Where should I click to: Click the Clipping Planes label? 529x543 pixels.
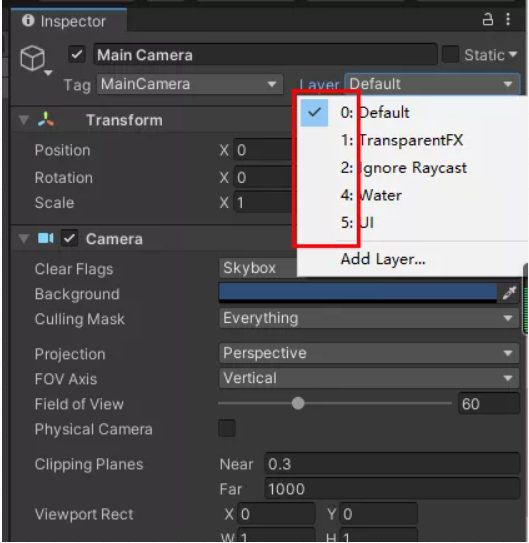coord(89,464)
